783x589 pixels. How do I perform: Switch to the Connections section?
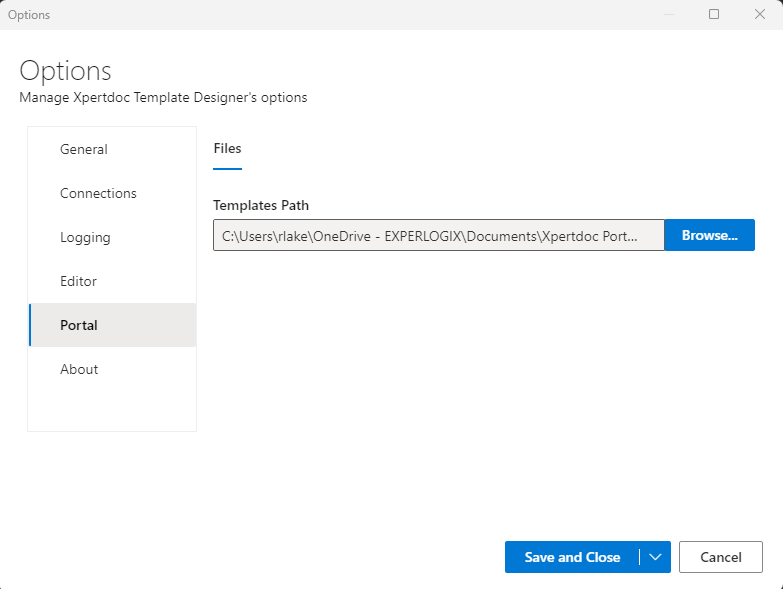click(x=112, y=193)
